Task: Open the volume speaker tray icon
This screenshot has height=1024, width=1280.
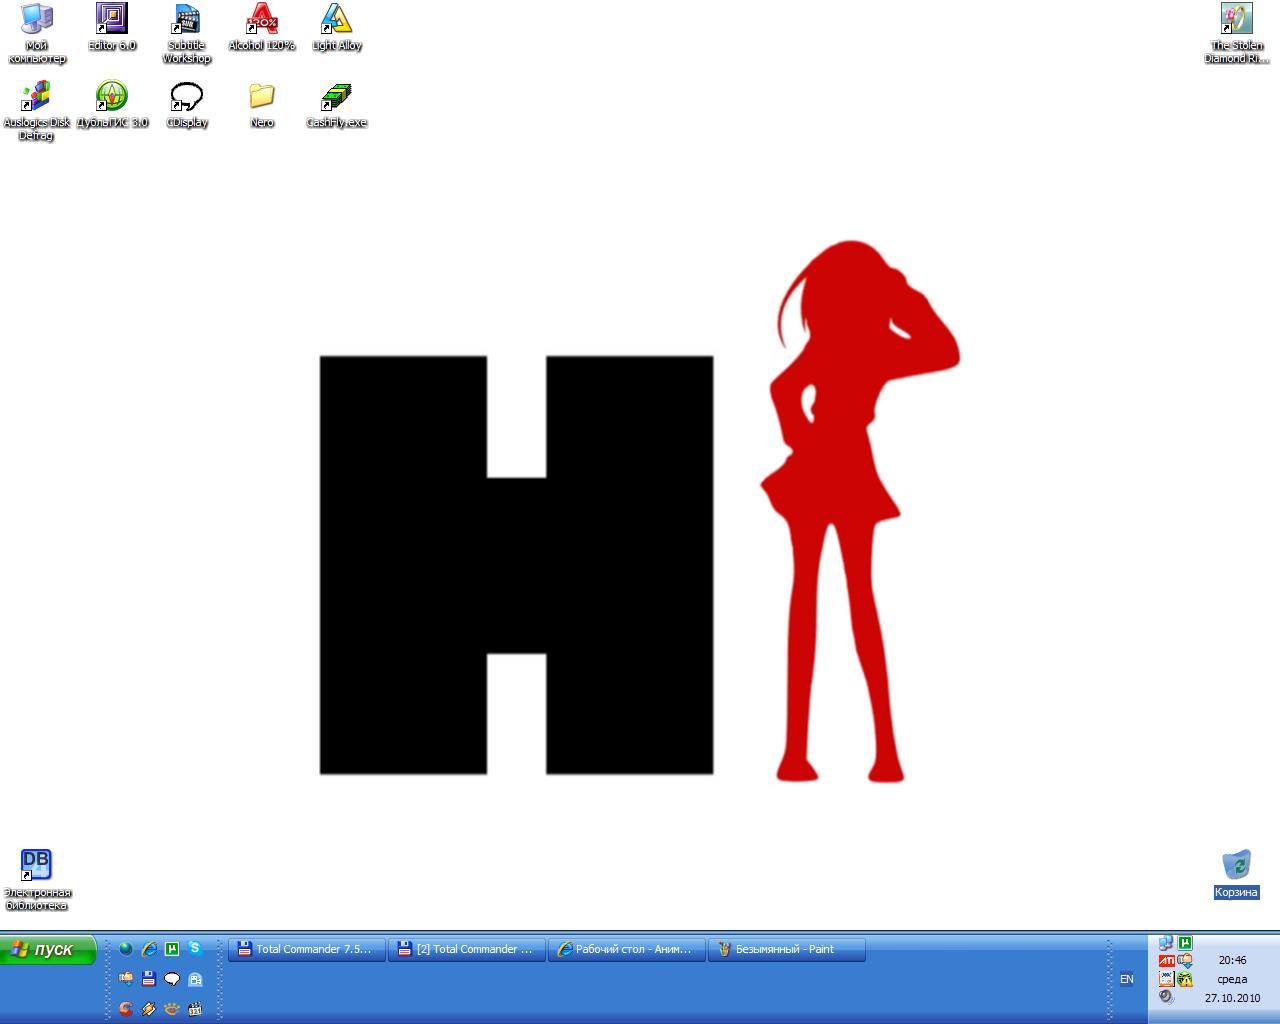Action: tap(1166, 997)
